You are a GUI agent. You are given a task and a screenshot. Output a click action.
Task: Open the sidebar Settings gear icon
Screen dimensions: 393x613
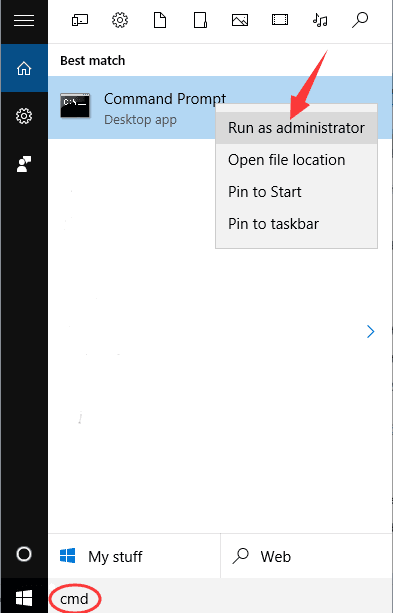coord(24,116)
